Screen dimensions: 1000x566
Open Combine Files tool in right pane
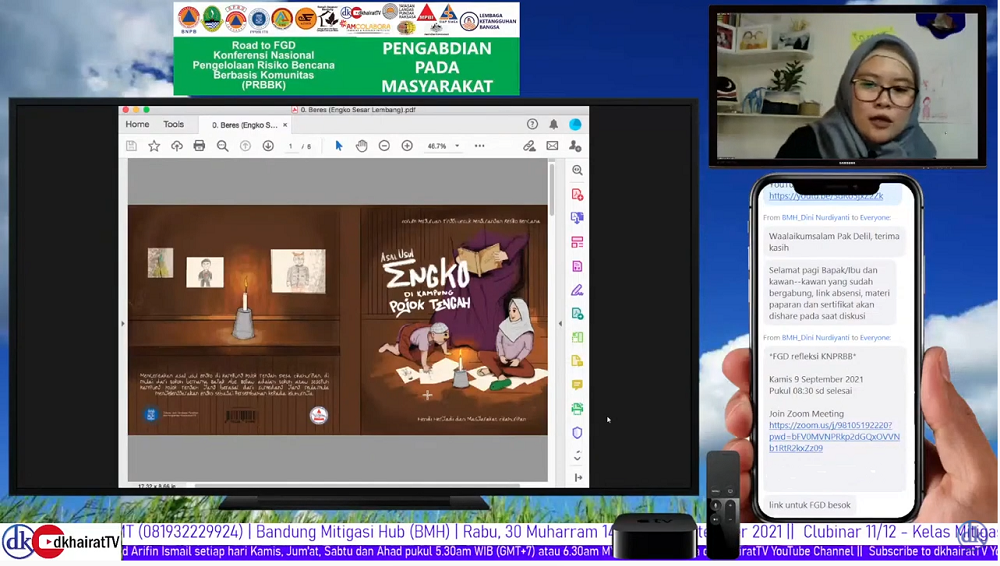click(577, 218)
